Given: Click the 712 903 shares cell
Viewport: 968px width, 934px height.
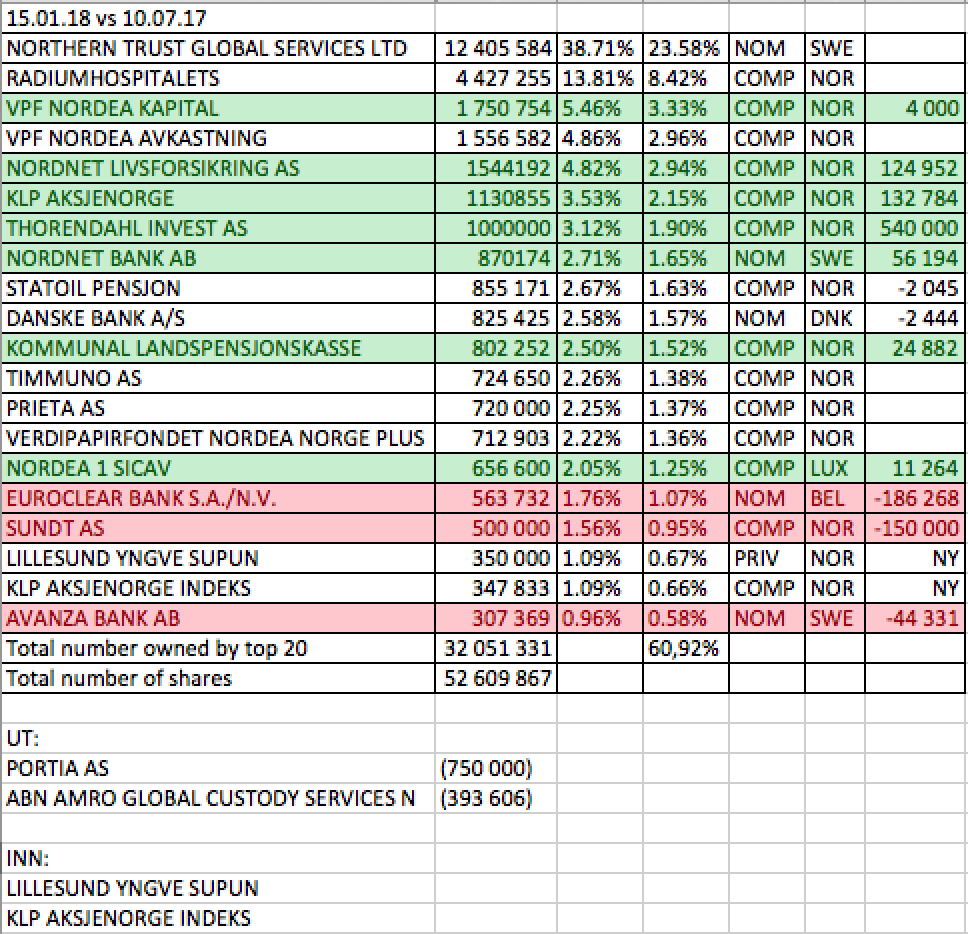Looking at the screenshot, I should click(496, 438).
